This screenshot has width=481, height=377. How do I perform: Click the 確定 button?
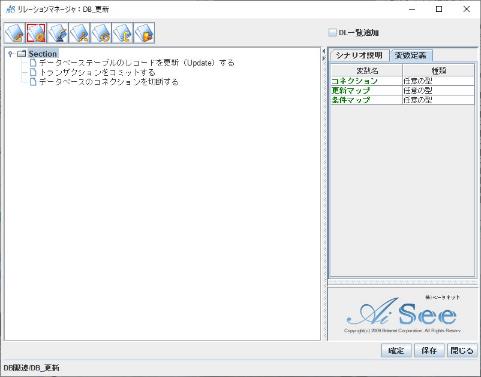[396, 350]
